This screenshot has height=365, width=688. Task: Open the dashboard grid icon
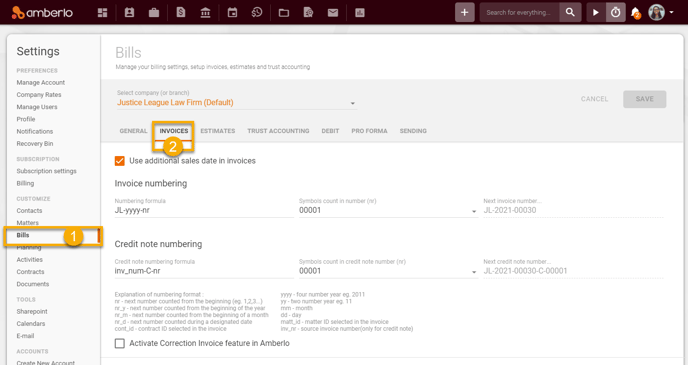[x=102, y=13]
